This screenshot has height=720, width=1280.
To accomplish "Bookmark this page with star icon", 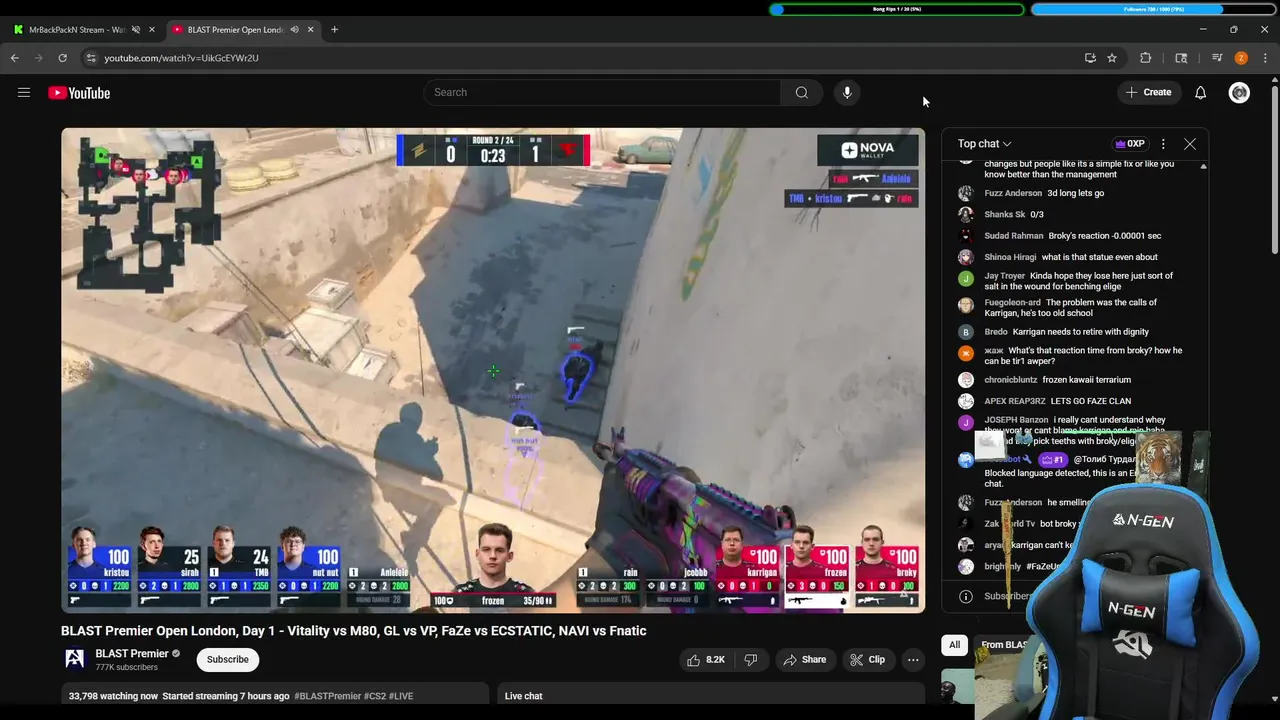I will point(1112,58).
